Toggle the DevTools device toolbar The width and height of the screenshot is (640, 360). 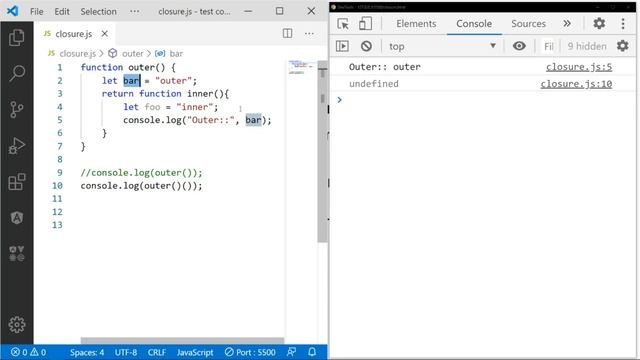[365, 24]
